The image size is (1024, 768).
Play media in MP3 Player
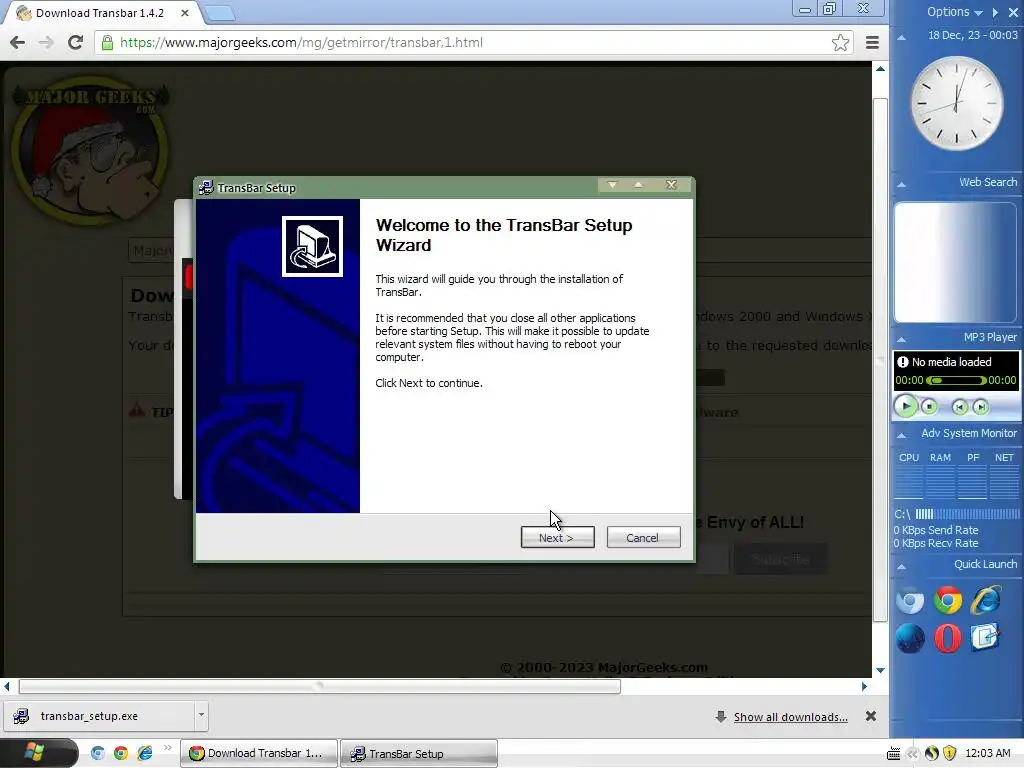click(x=906, y=406)
